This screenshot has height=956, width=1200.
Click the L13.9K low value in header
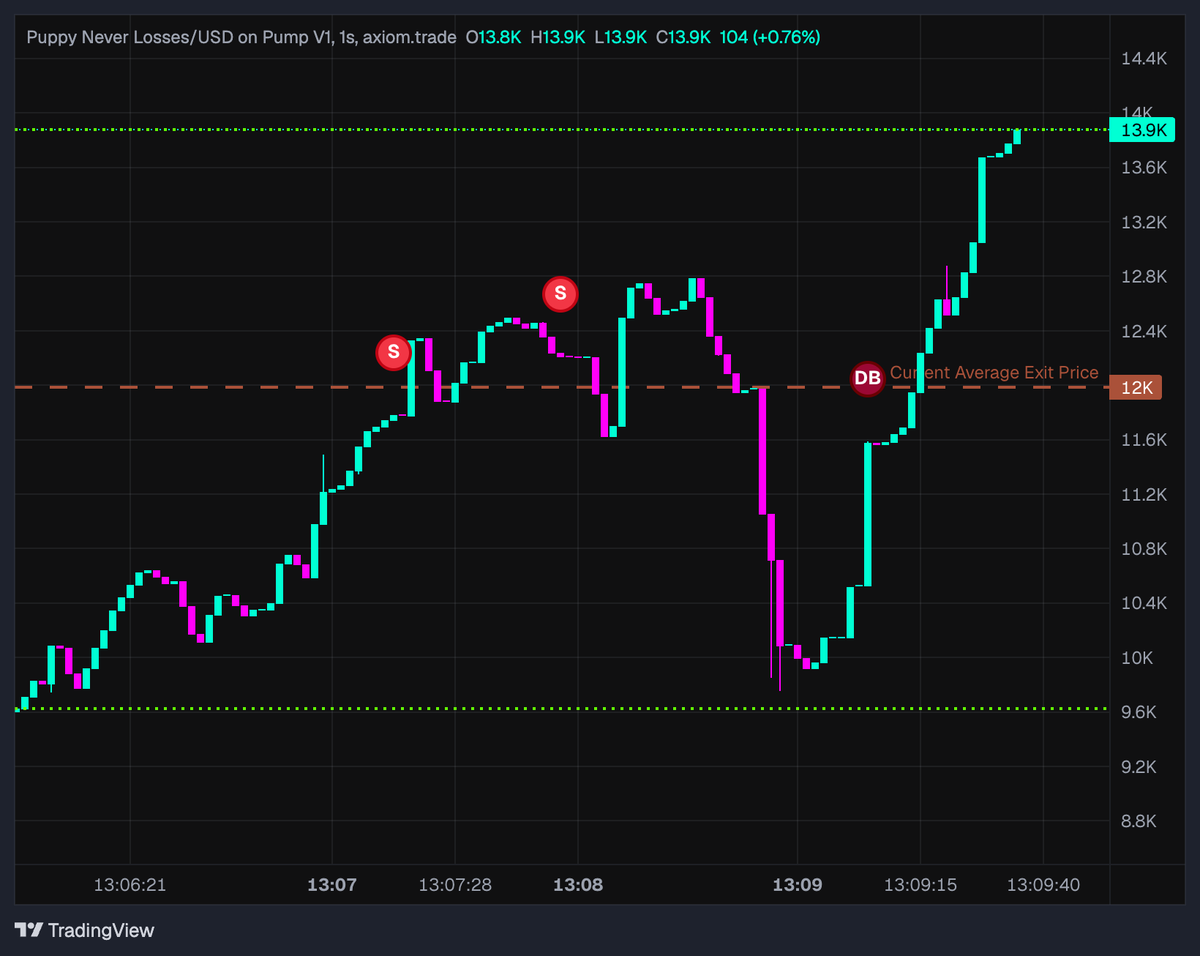(x=620, y=37)
